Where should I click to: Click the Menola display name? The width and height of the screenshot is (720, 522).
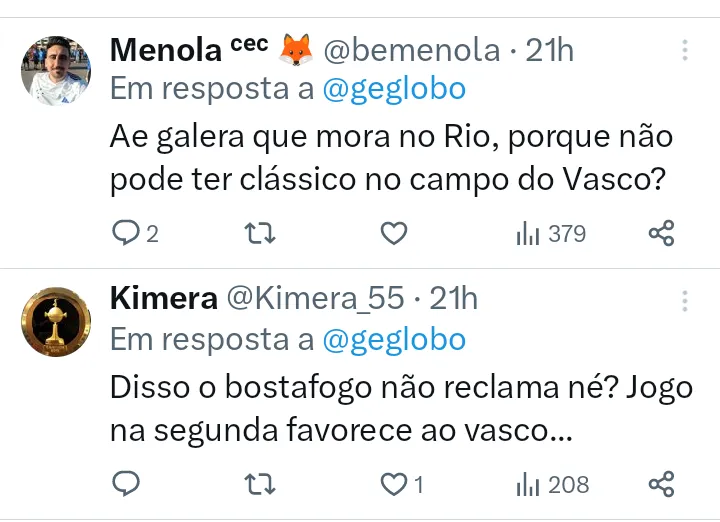(x=163, y=49)
